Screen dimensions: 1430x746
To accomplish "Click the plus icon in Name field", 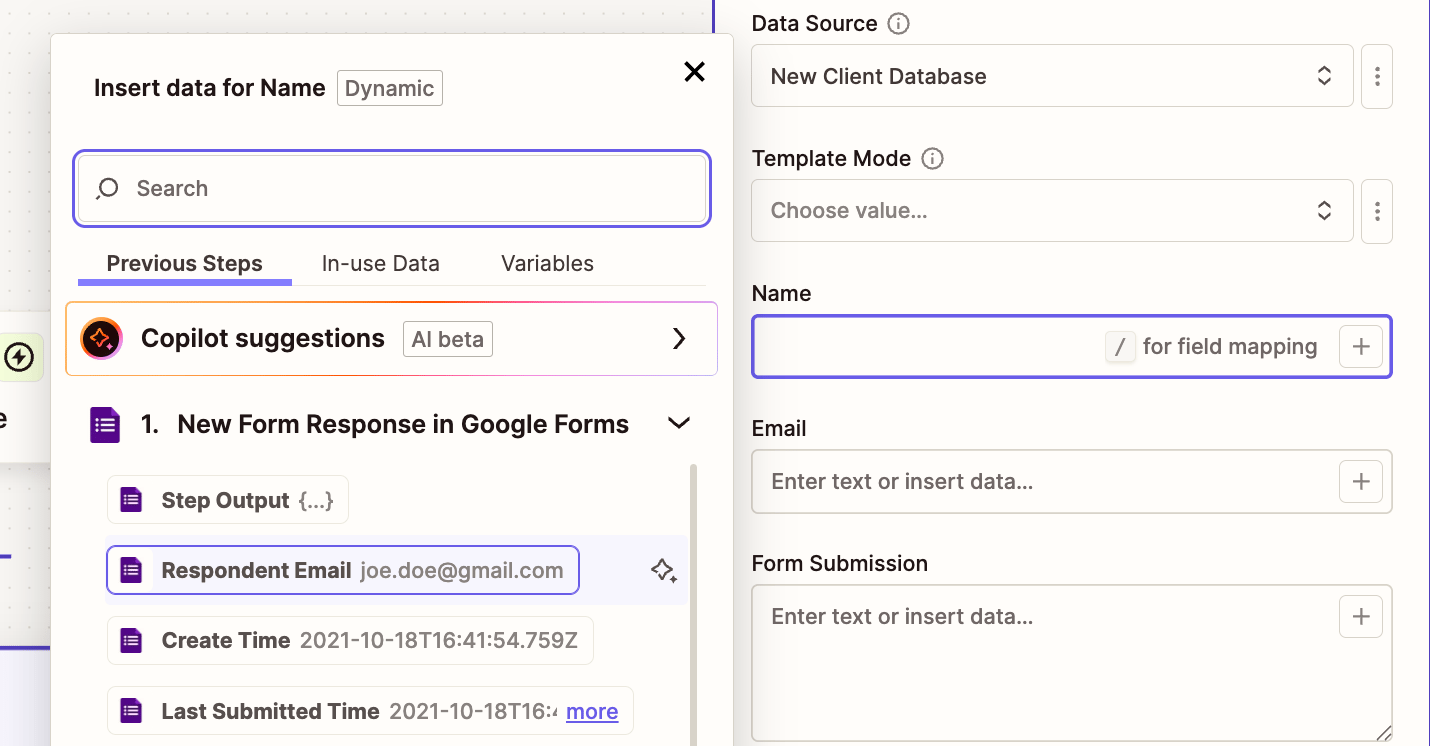I will pyautogui.click(x=1360, y=347).
